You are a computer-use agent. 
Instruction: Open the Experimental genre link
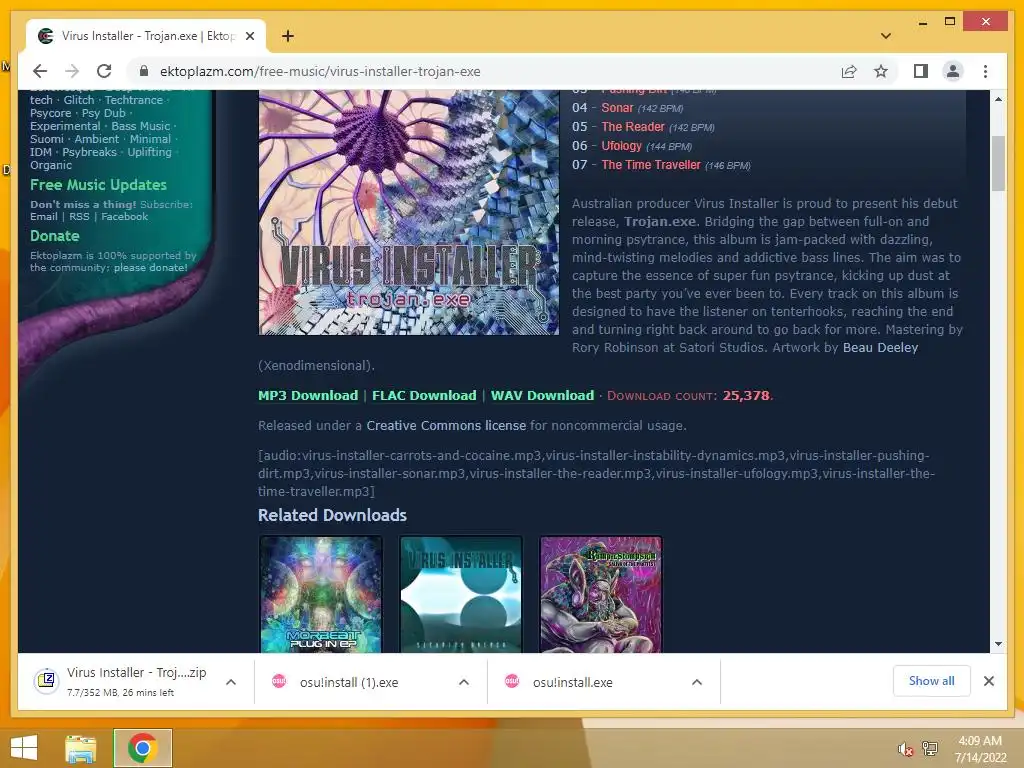[65, 126]
